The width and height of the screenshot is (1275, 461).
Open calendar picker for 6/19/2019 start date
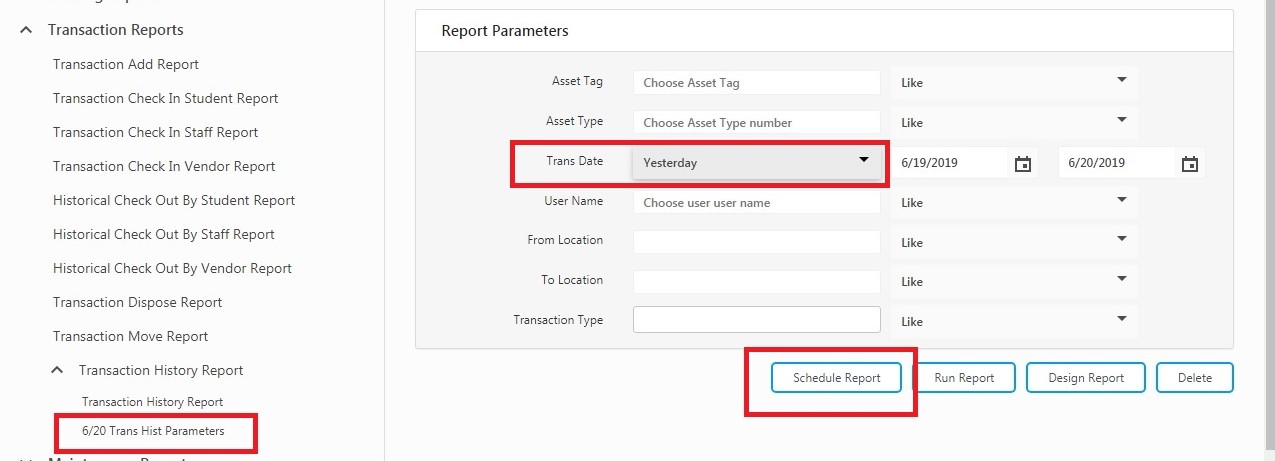pos(1022,164)
